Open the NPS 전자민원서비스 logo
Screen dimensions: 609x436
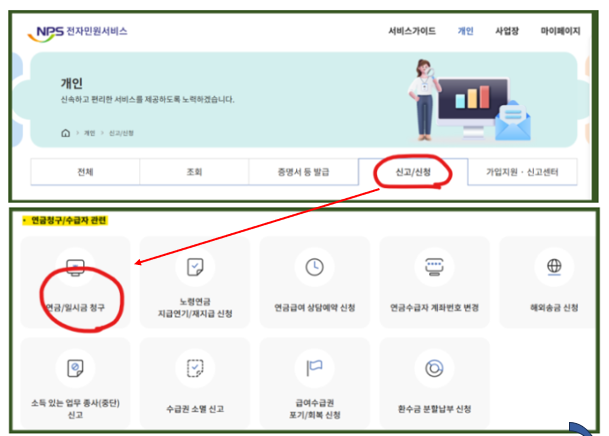point(77,33)
